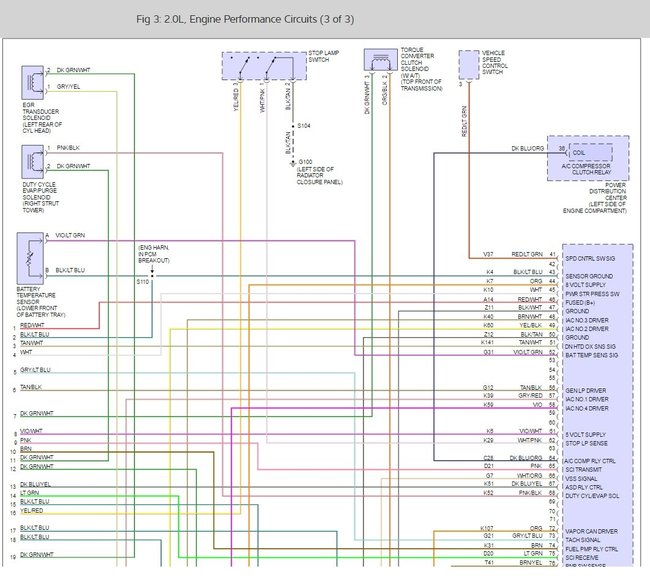This screenshot has width=650, height=580.
Task: Select 'DK BLU/YEL' label at left row 13
Action: [35, 484]
